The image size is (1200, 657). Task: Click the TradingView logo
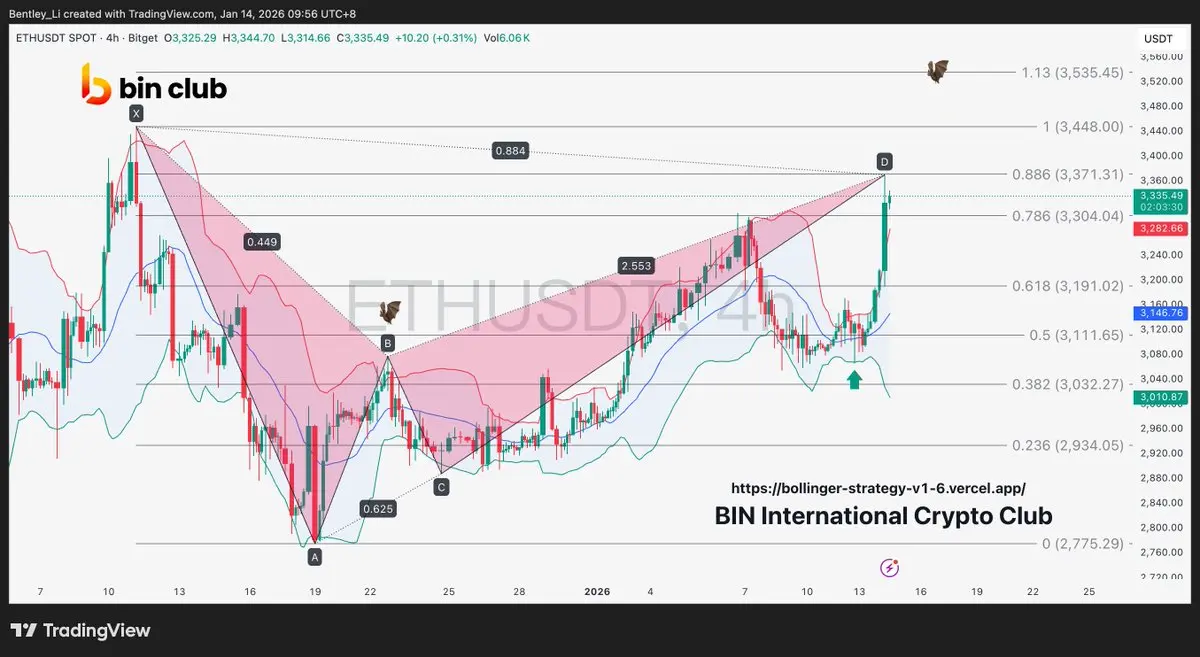click(x=81, y=630)
